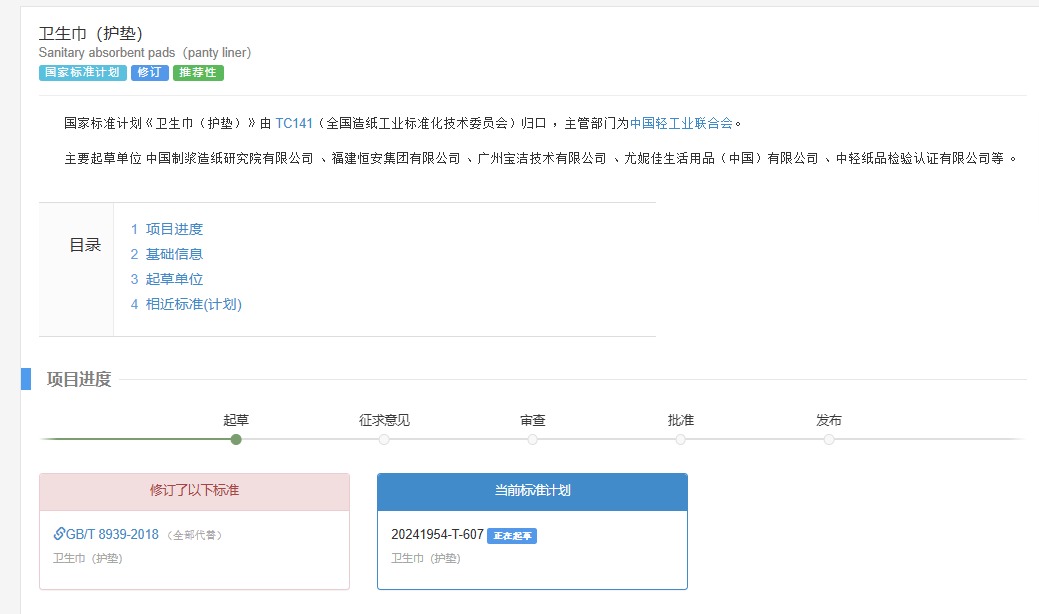Click 福建恒安集团有限公司 drafting unit text

pyautogui.click(x=396, y=158)
